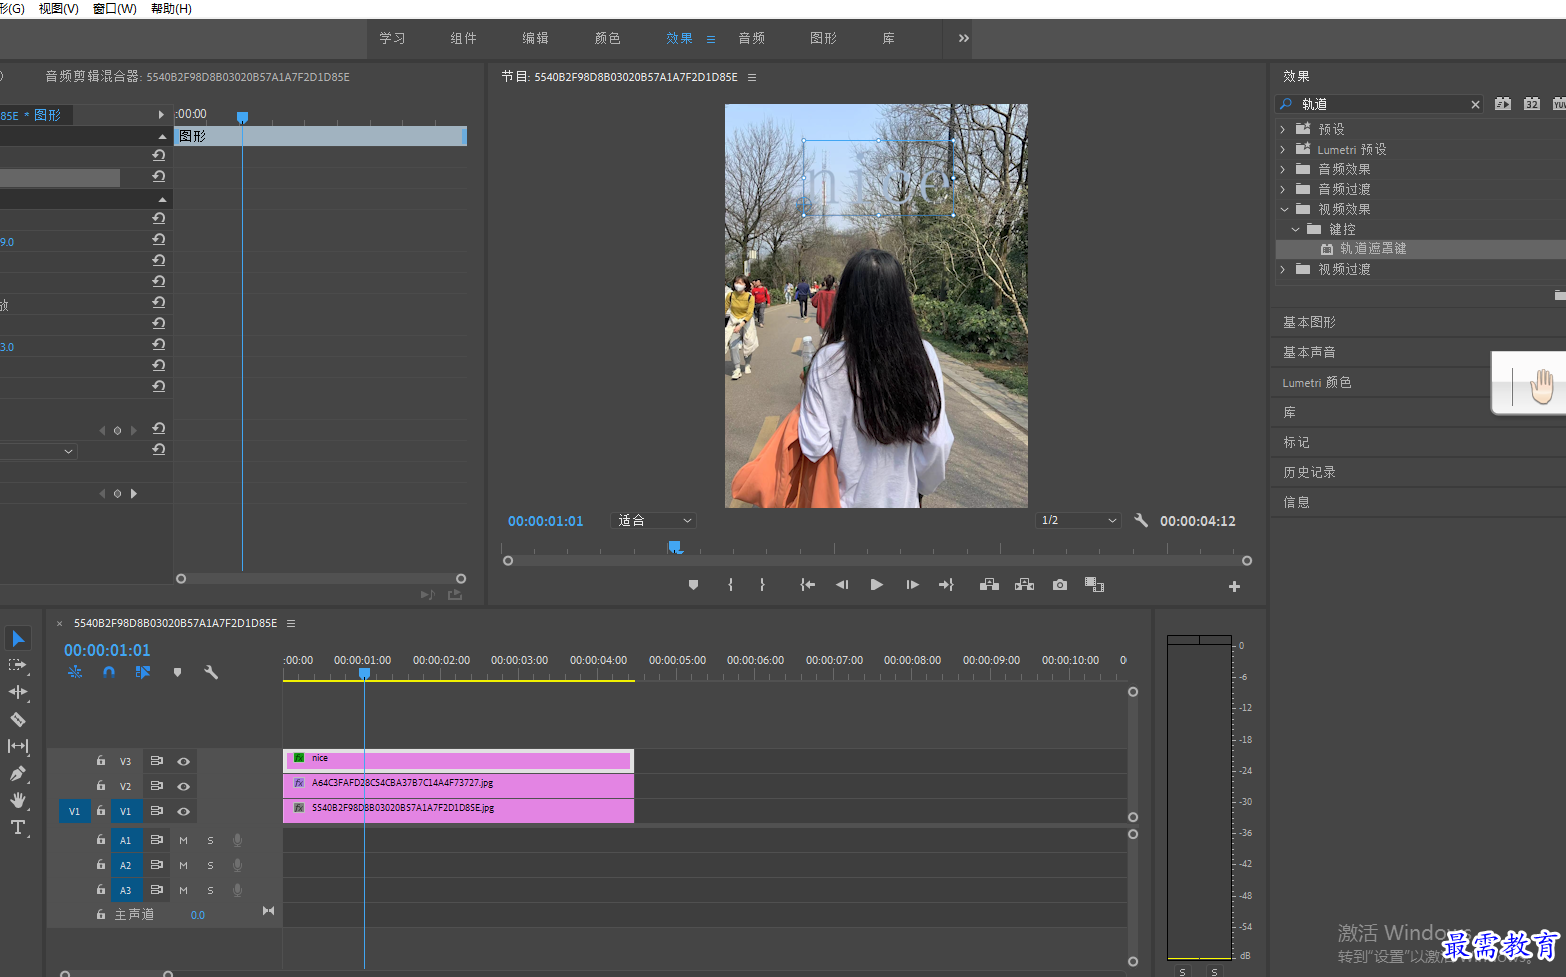Filter by 32-bit color effects icon
The image size is (1566, 977).
1532,104
